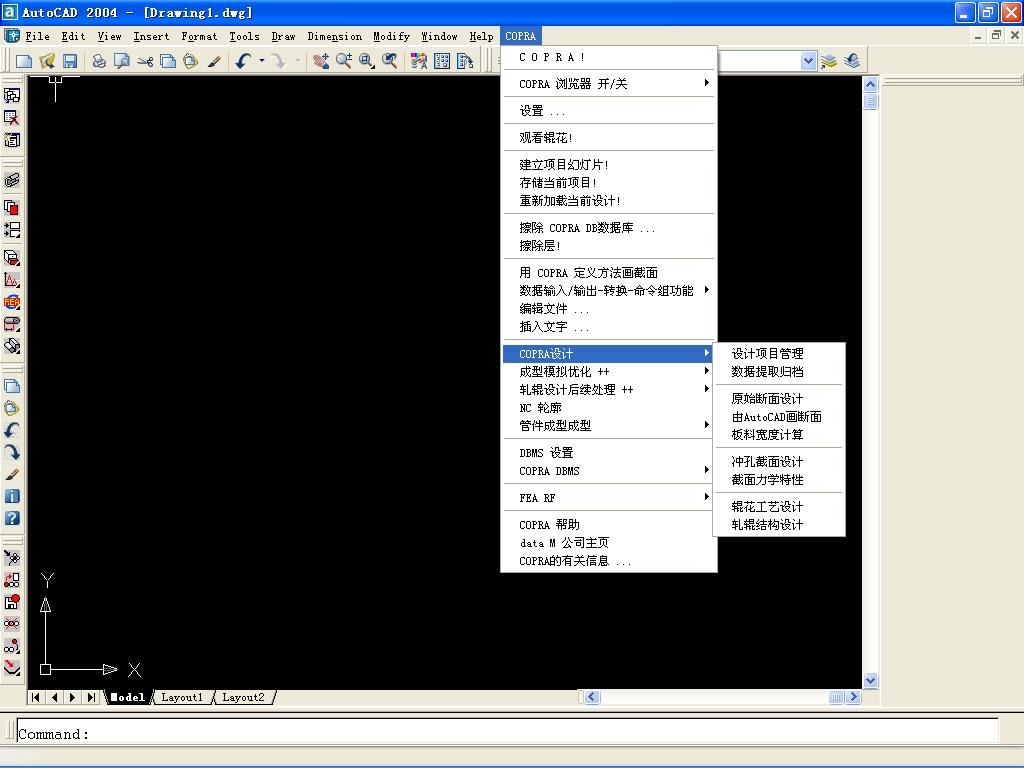
Task: Open the Dimension menu
Action: (x=334, y=37)
